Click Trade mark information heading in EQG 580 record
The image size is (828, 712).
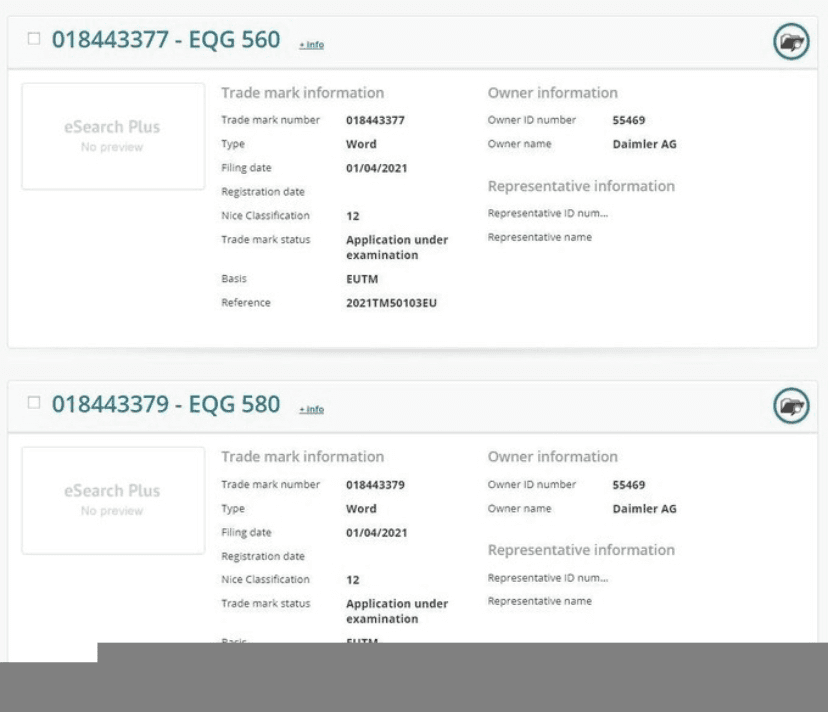click(x=302, y=457)
